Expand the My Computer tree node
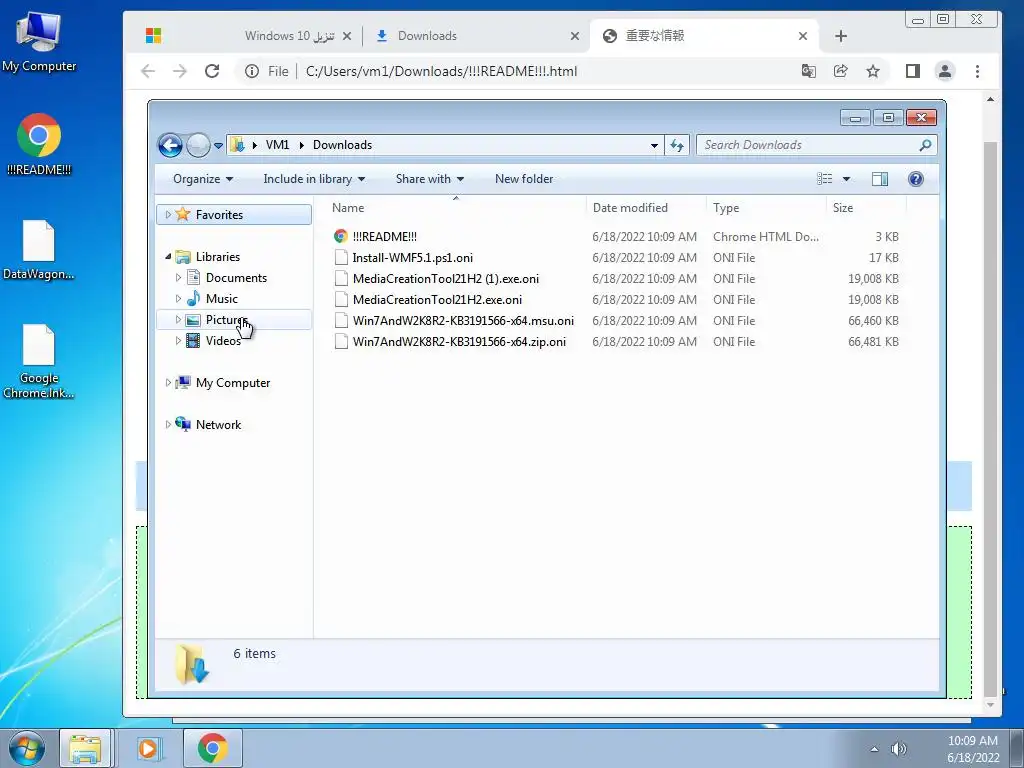 [x=168, y=383]
